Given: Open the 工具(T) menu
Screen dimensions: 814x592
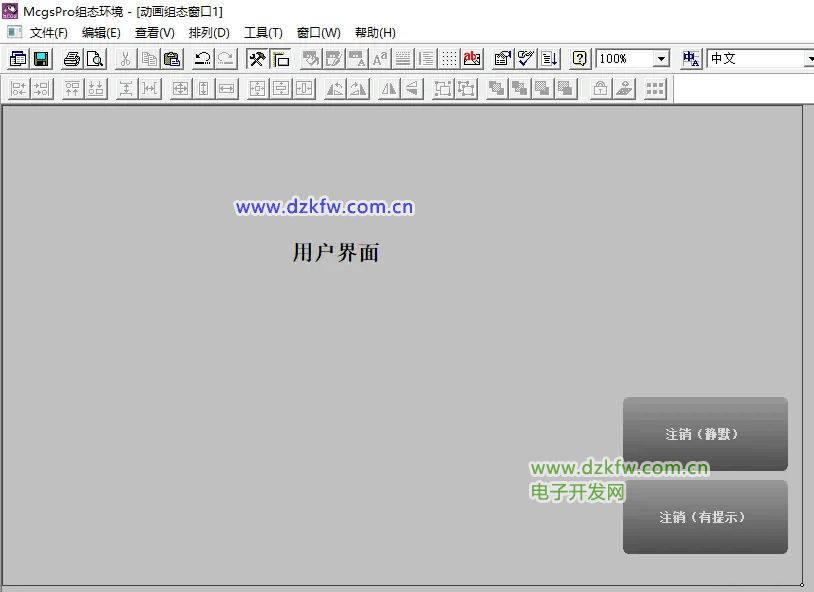Looking at the screenshot, I should pyautogui.click(x=263, y=33).
